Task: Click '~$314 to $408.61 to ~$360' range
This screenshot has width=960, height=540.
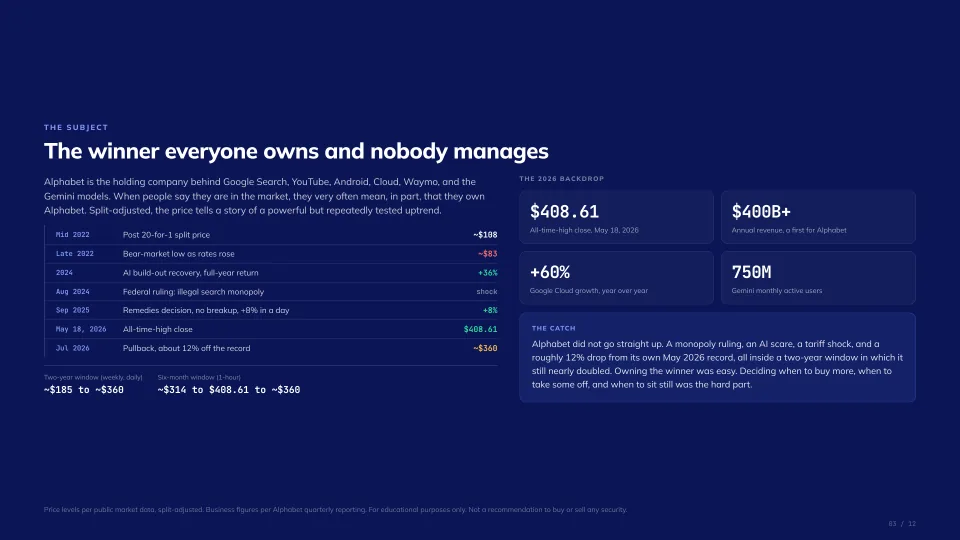Action: tap(228, 390)
